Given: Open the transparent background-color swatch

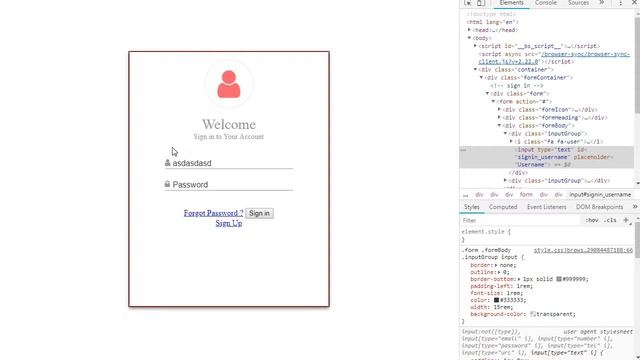Looking at the screenshot, I should (533, 314).
